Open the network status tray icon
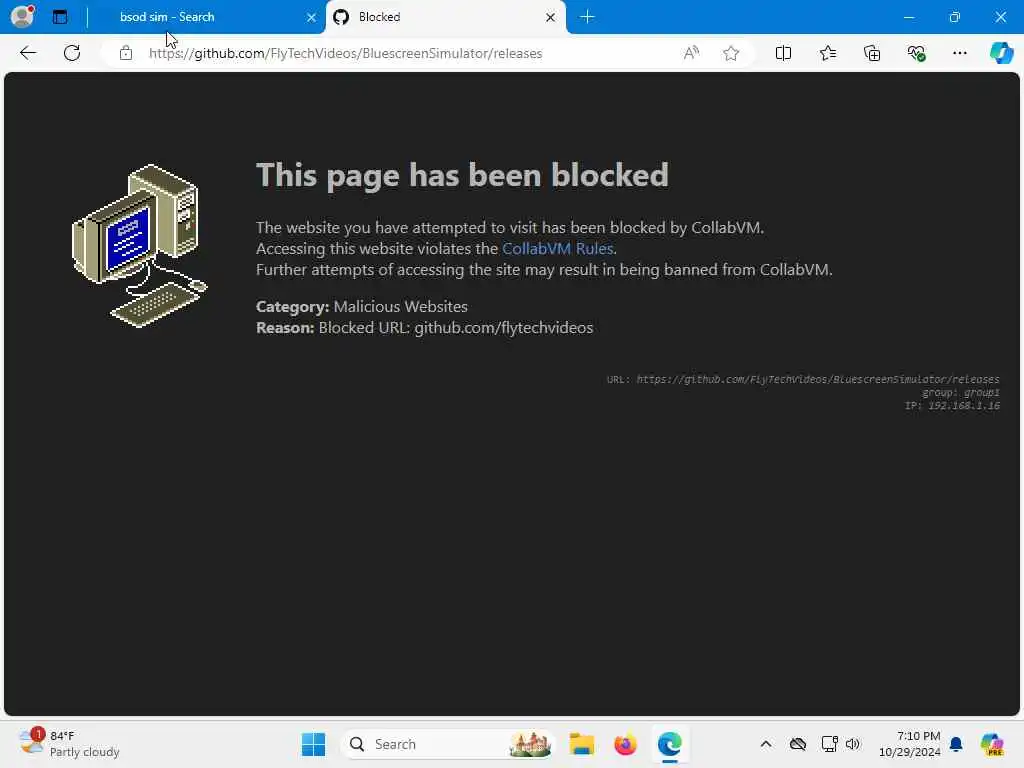Image resolution: width=1024 pixels, height=768 pixels. [829, 744]
